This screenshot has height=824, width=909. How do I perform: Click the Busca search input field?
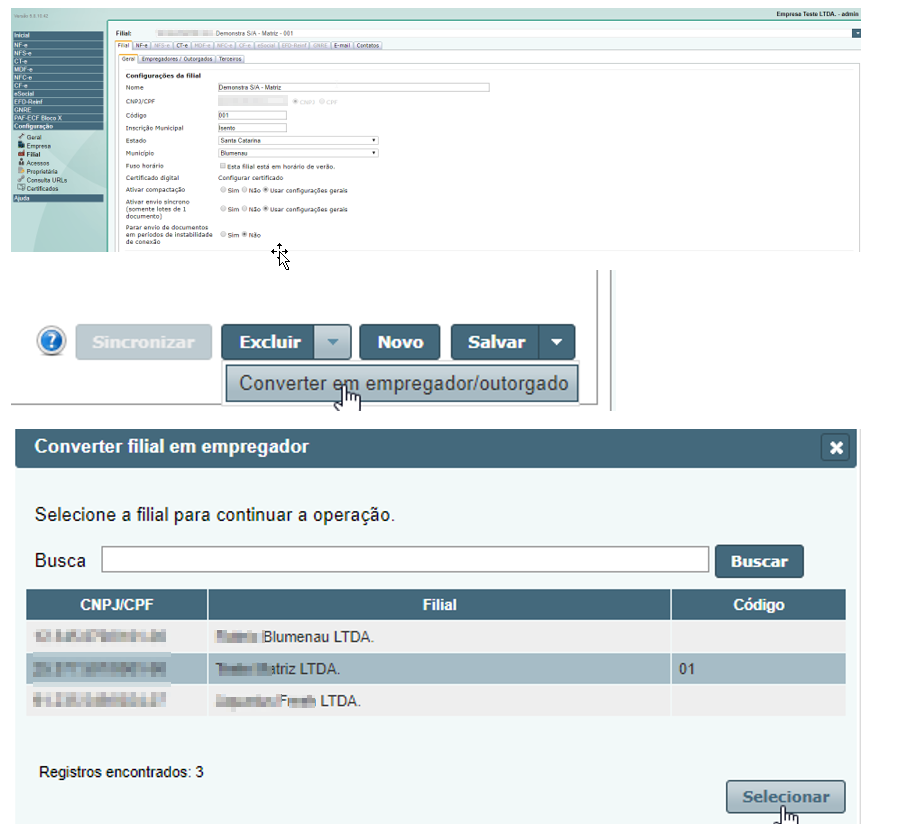(x=405, y=560)
